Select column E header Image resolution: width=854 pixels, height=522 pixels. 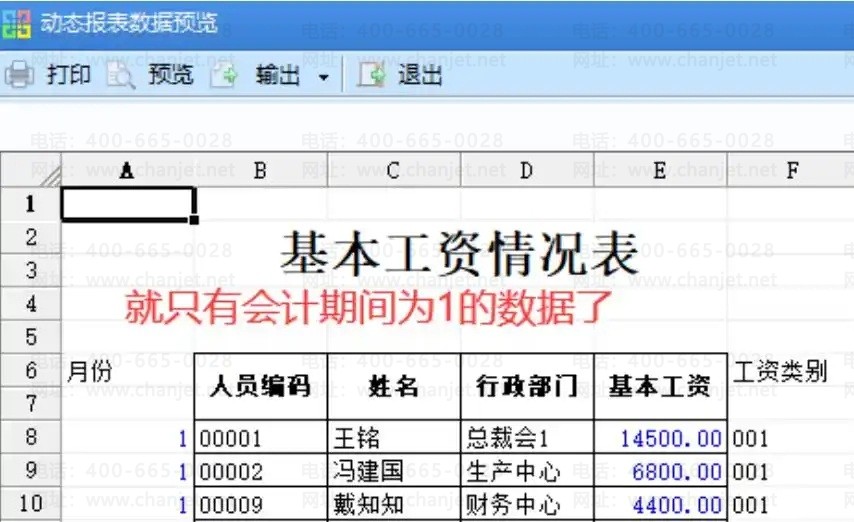coord(660,171)
